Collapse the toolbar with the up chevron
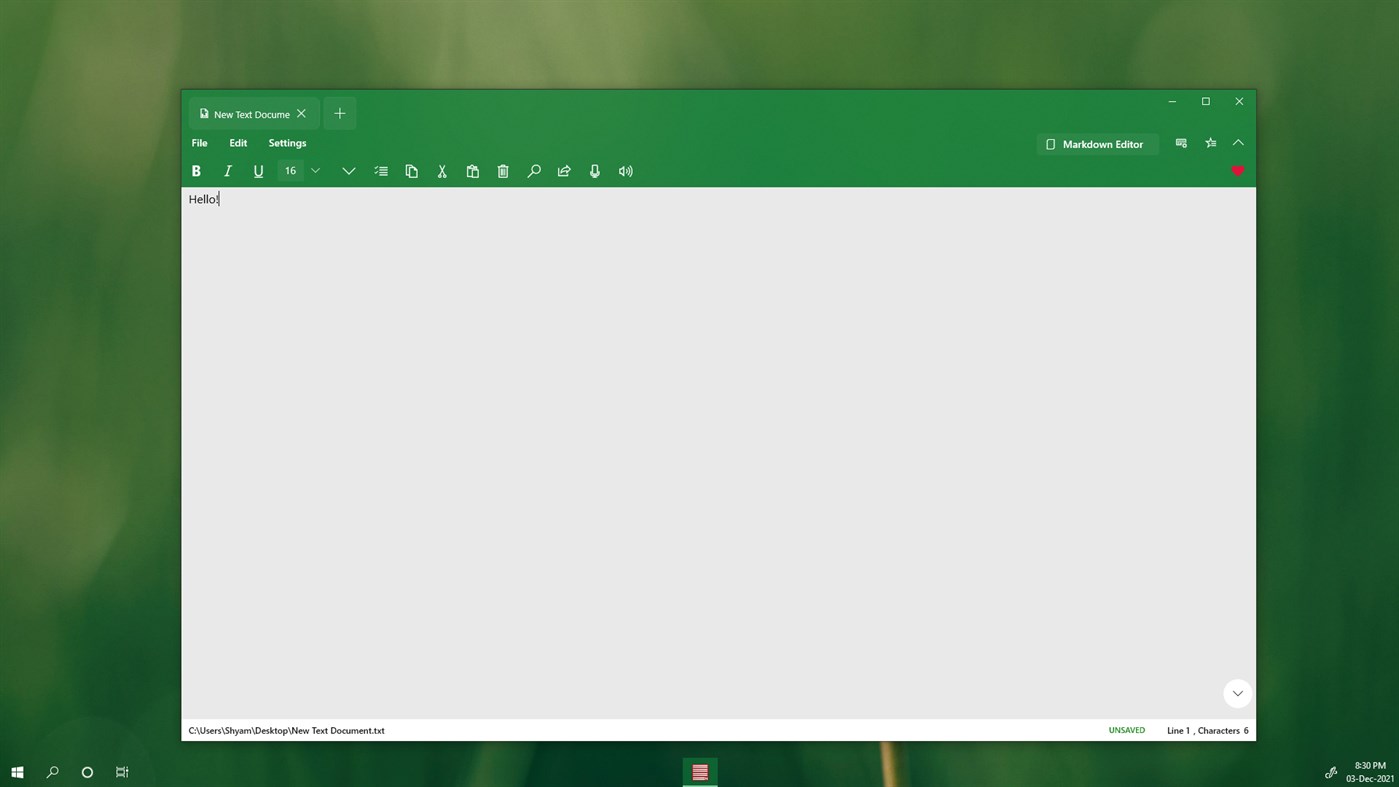 point(1238,142)
